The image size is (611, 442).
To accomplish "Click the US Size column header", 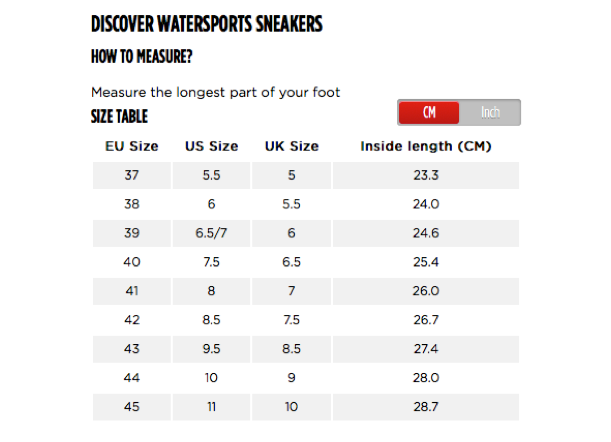I will point(211,146).
